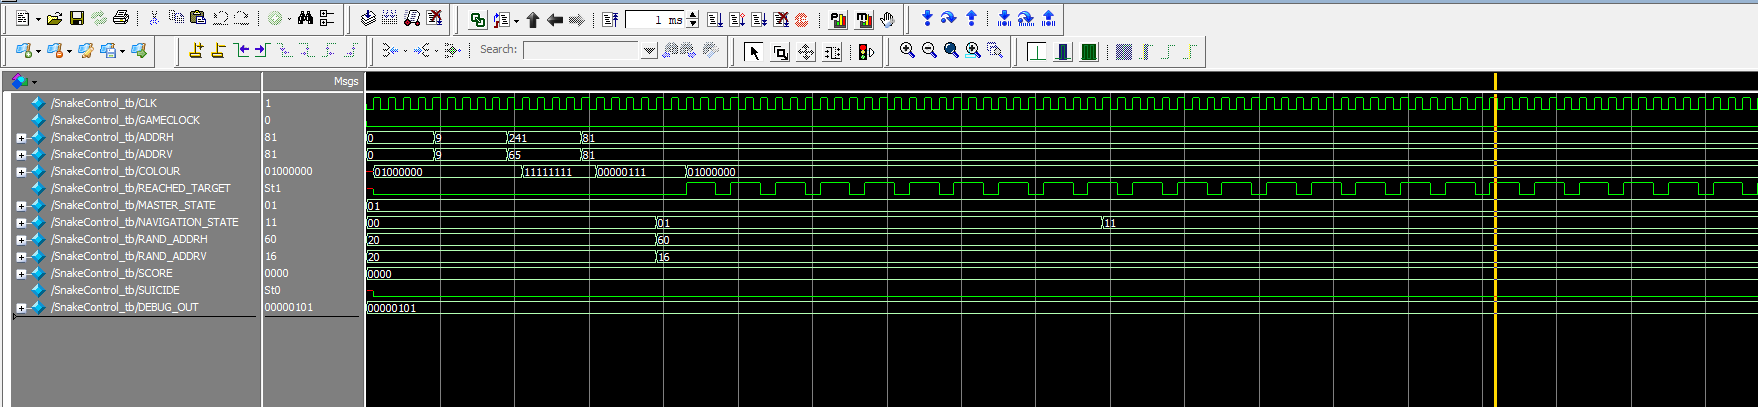Open Find with the binoculars icon
The image size is (1758, 407).
[305, 18]
